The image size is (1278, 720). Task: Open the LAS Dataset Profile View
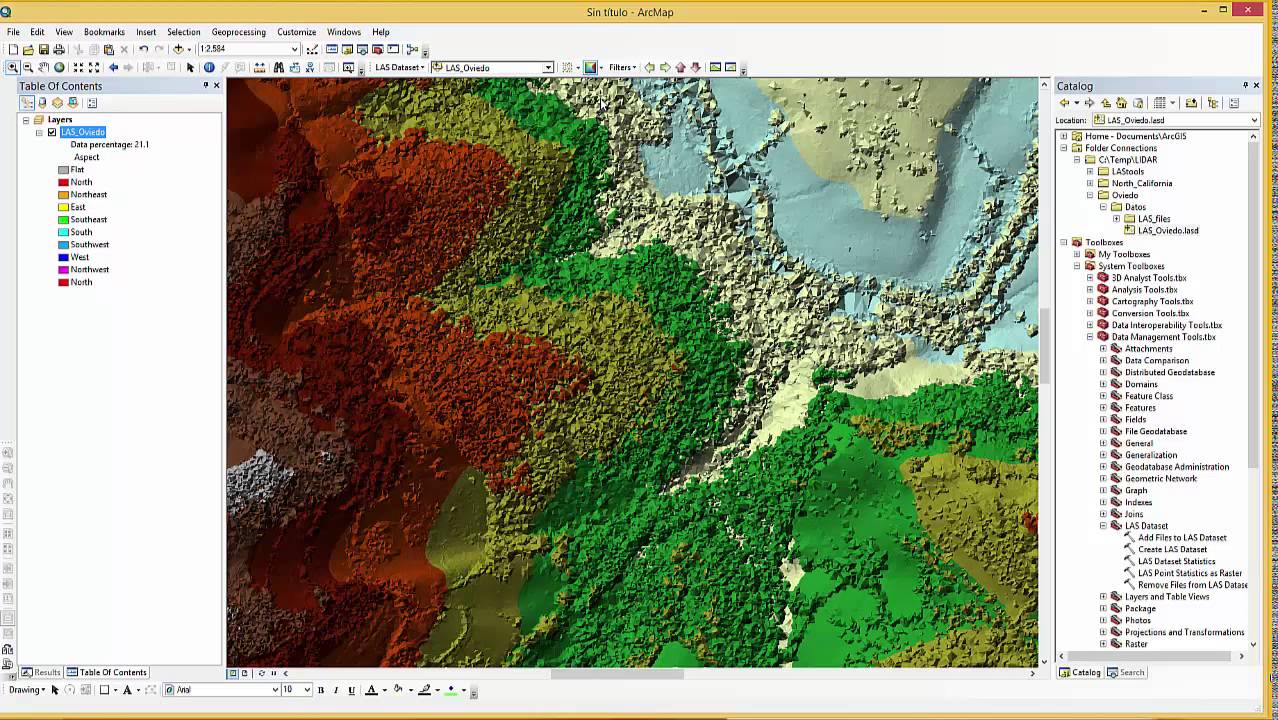point(714,67)
